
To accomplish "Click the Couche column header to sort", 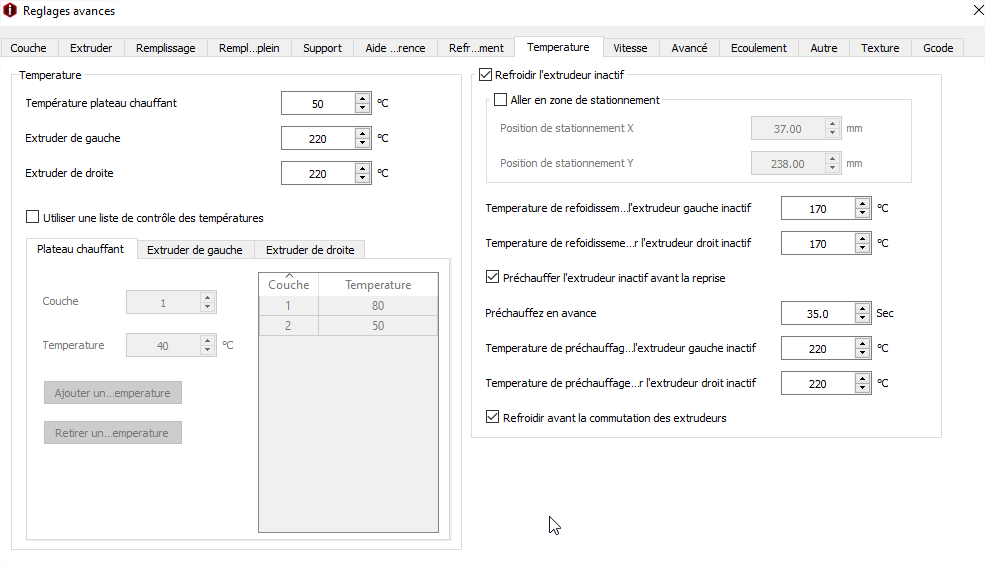I will (x=288, y=285).
